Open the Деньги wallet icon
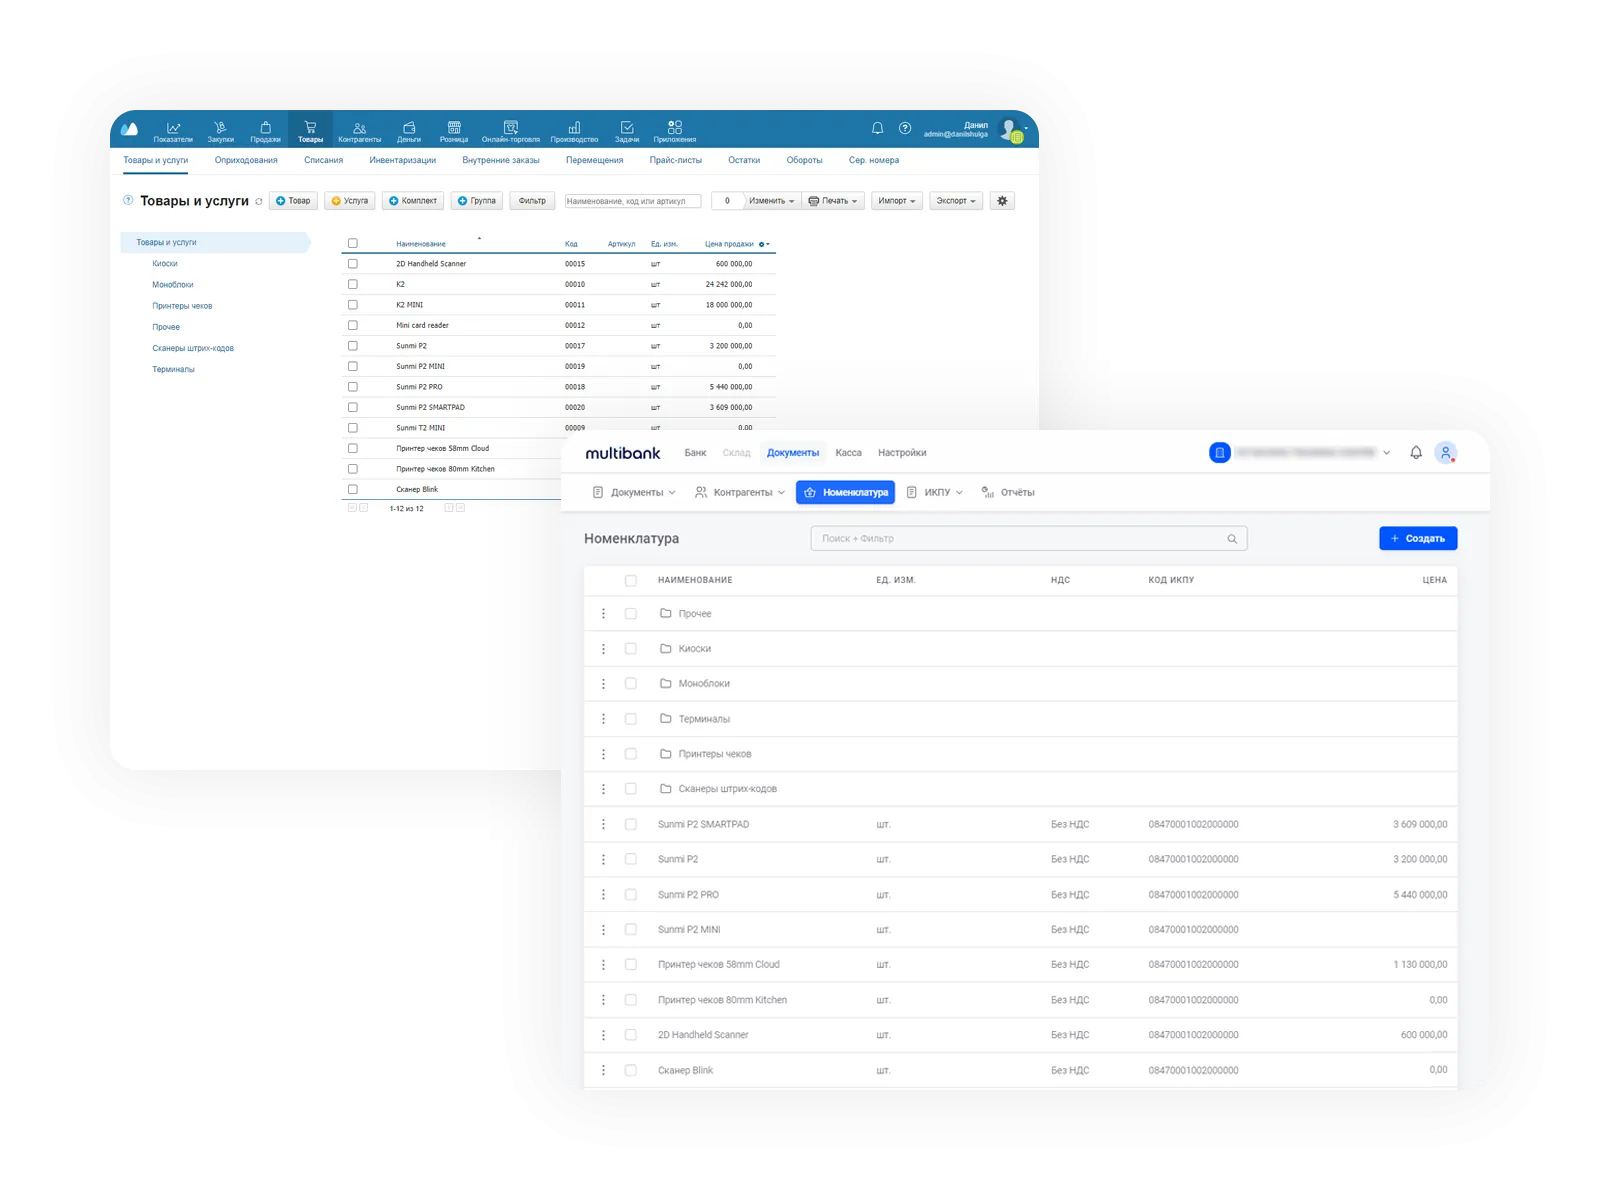The height and width of the screenshot is (1200, 1600). click(409, 131)
